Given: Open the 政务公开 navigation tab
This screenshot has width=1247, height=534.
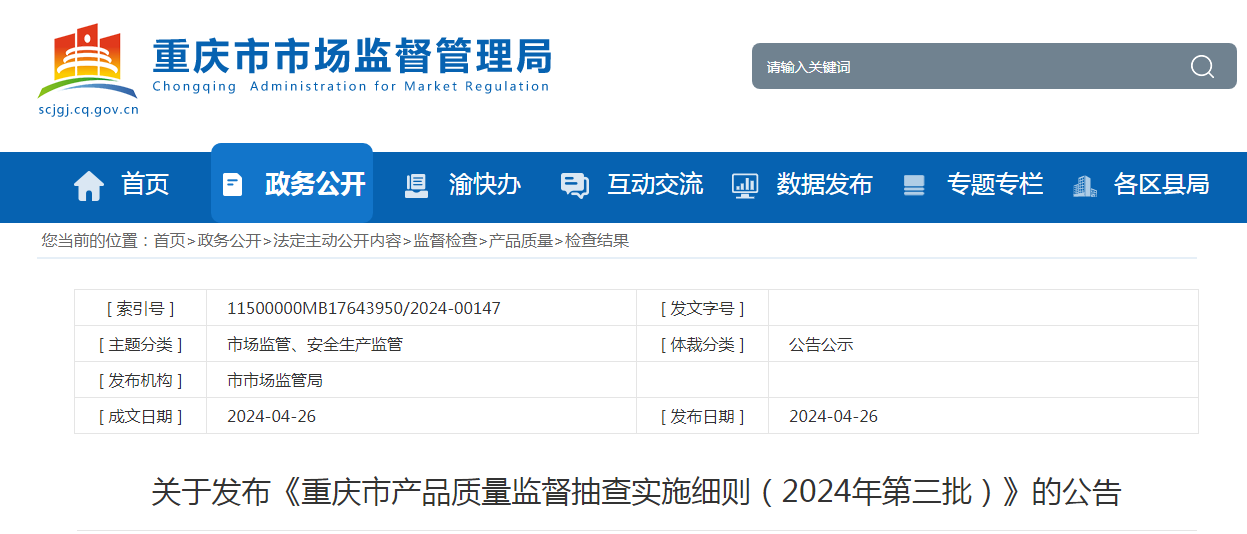Looking at the screenshot, I should click(292, 183).
